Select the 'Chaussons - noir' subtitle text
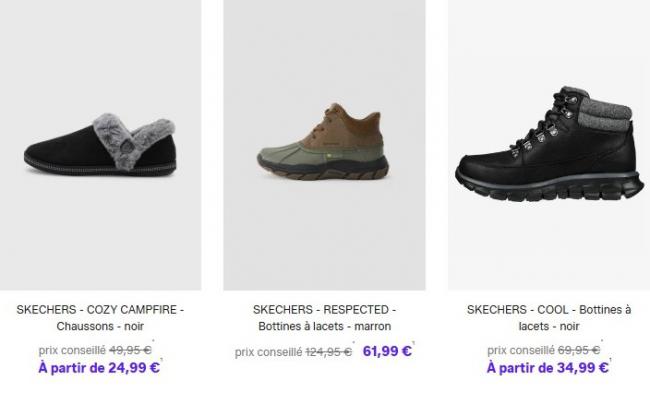This screenshot has width=650, height=404. (100, 327)
